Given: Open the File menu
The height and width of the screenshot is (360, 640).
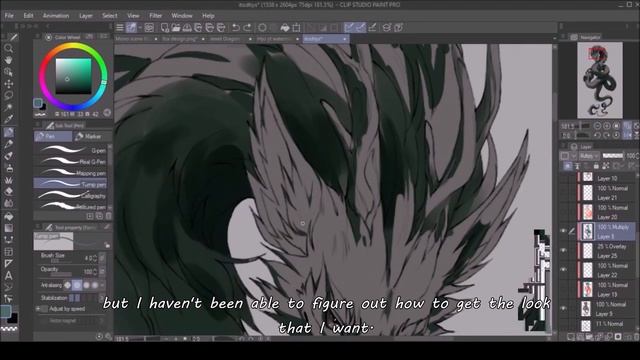Looking at the screenshot, I should [9, 16].
